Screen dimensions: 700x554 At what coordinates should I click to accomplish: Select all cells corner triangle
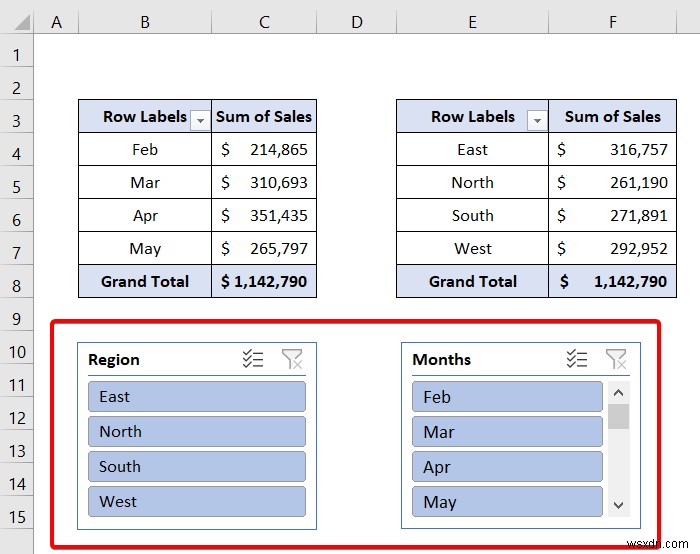click(x=21, y=22)
